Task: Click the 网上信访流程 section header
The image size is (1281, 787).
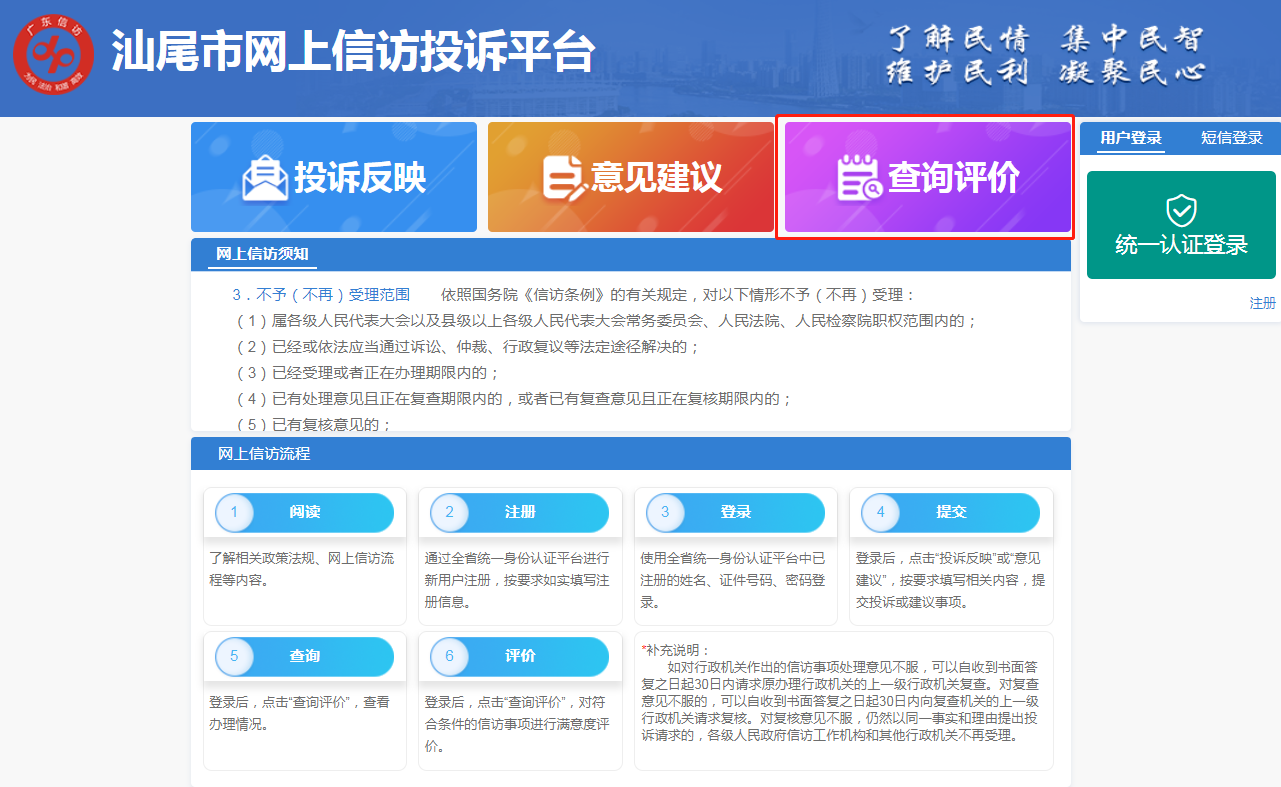Action: pyautogui.click(x=264, y=454)
